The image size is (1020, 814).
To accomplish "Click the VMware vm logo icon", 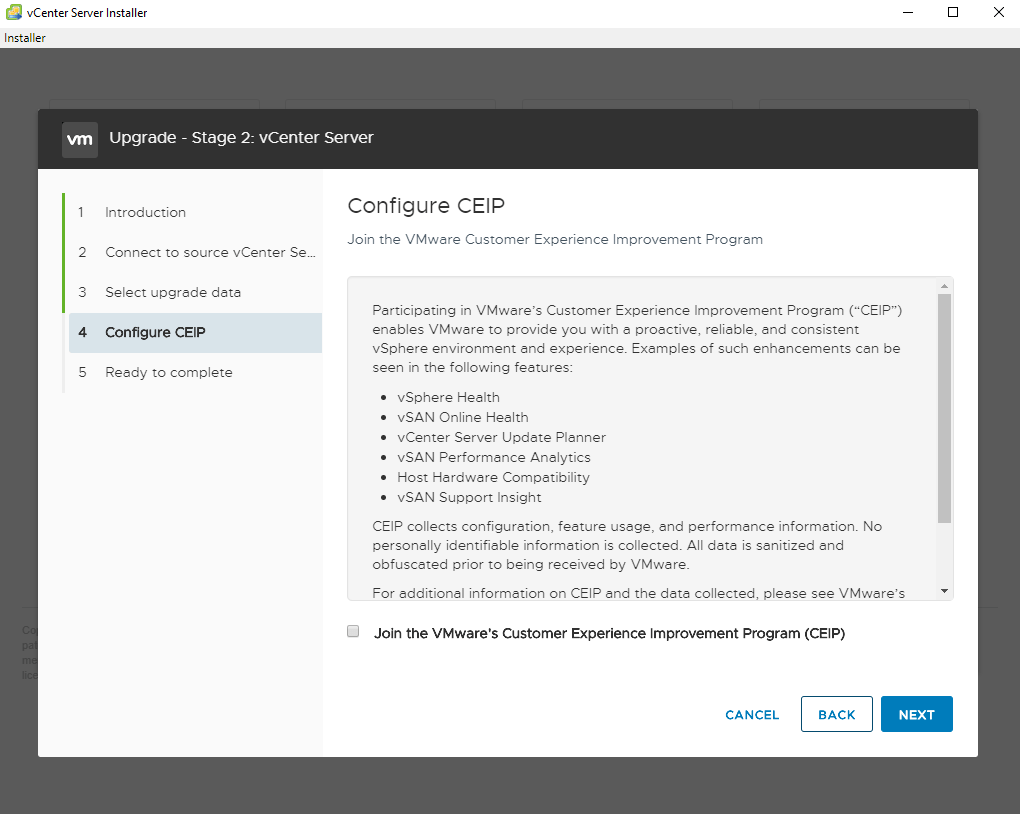I will (80, 140).
